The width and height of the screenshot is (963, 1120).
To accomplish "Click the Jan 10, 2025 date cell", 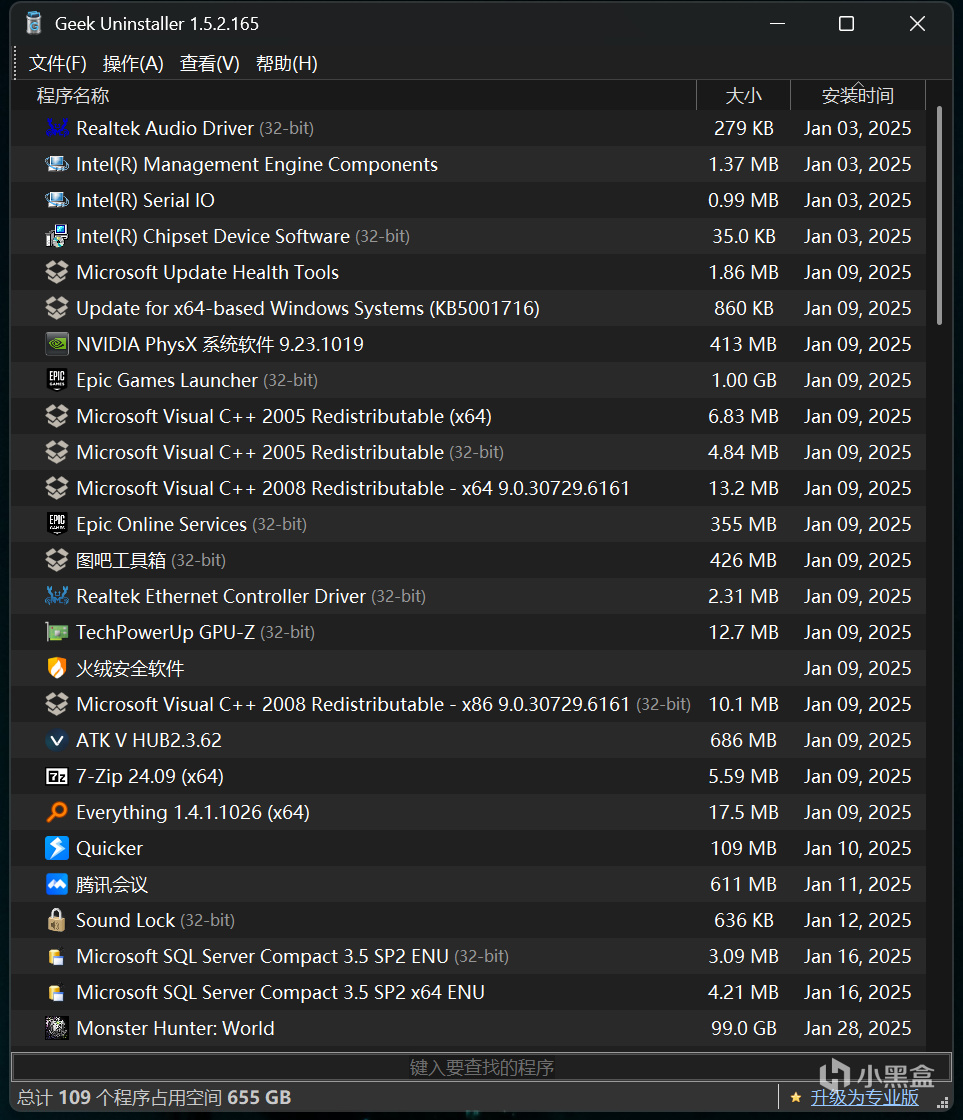I will tap(857, 848).
